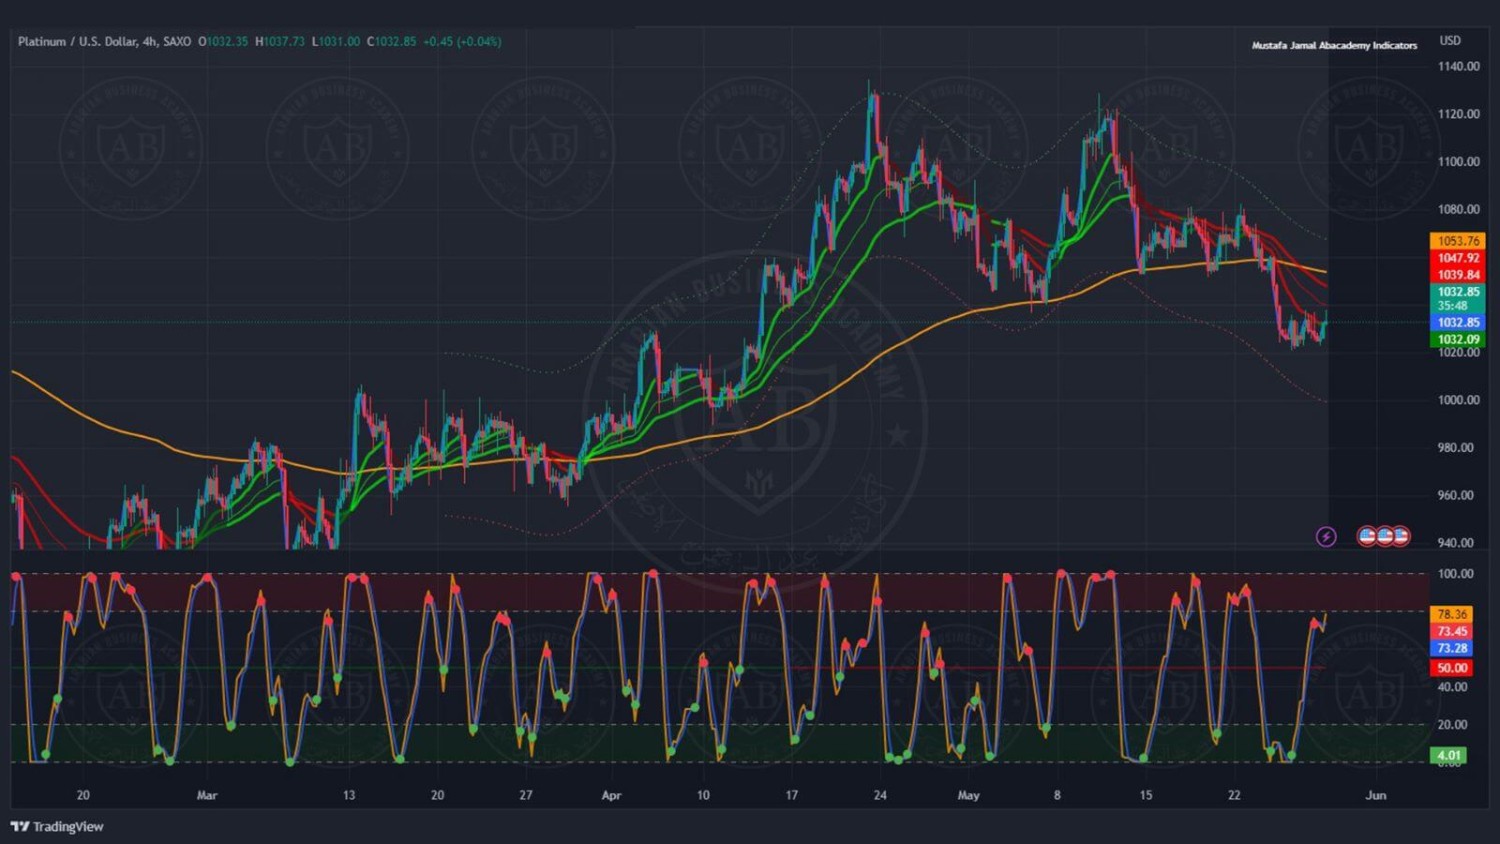This screenshot has height=844, width=1500.
Task: Click the 24 date on the time axis
Action: (x=880, y=796)
